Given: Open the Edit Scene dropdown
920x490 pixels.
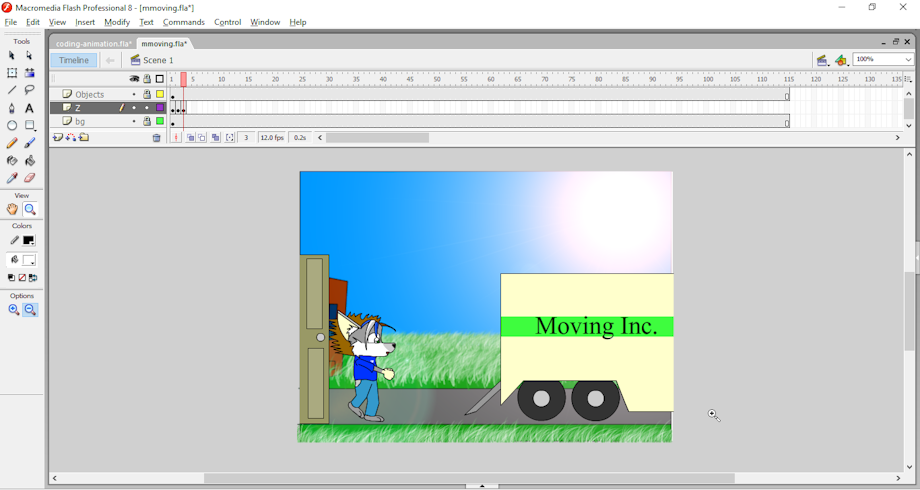Looking at the screenshot, I should coord(823,60).
